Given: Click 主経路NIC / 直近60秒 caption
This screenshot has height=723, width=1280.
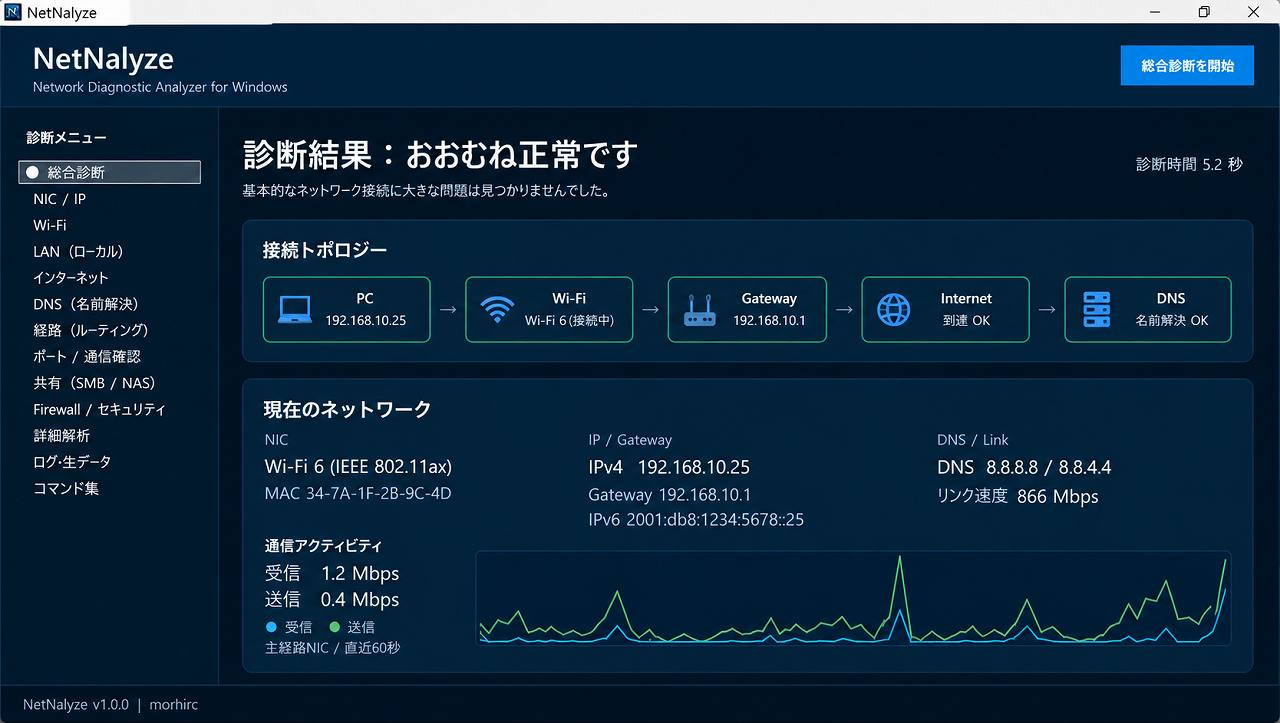Looking at the screenshot, I should (332, 648).
